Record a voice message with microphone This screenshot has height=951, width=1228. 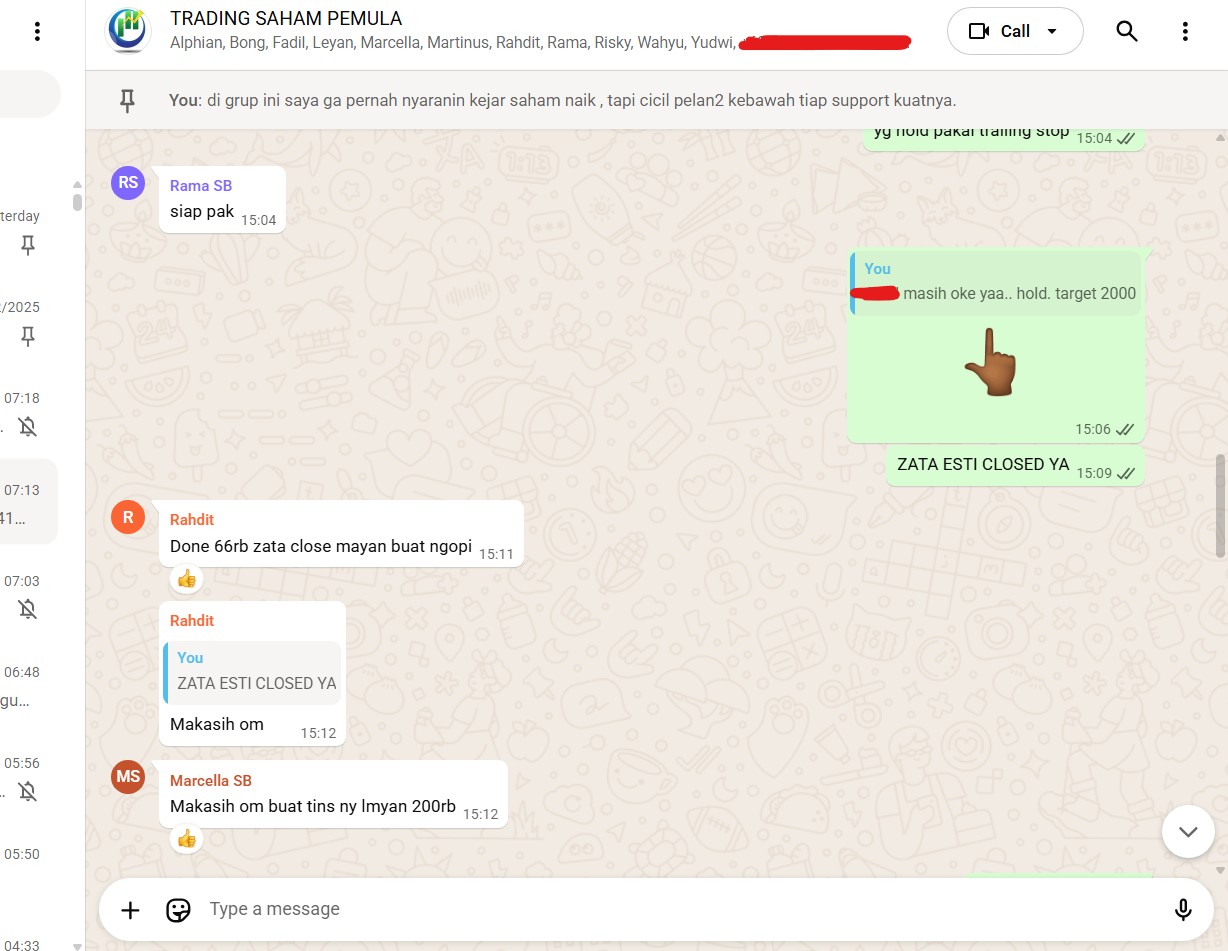(x=1183, y=909)
